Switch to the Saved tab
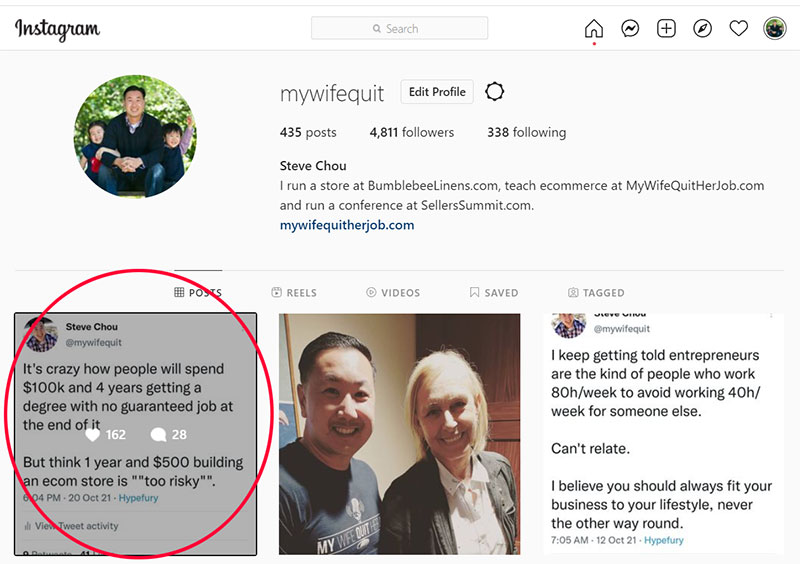Image resolution: width=800 pixels, height=564 pixels. (x=493, y=292)
